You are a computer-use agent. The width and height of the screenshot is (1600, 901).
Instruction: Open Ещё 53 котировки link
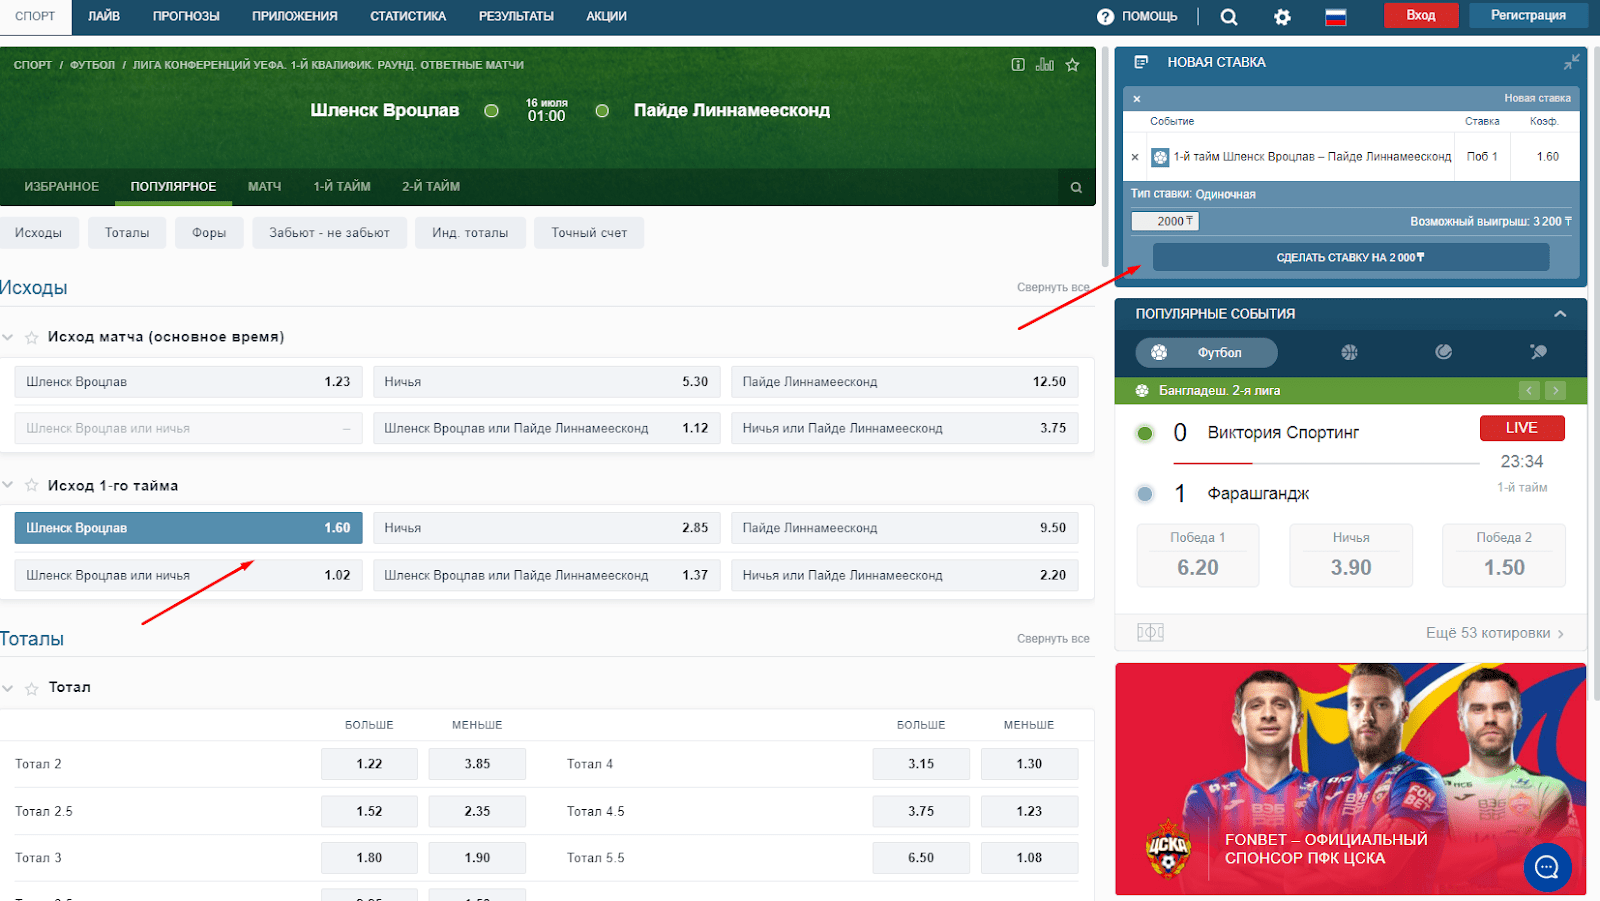(x=1495, y=633)
